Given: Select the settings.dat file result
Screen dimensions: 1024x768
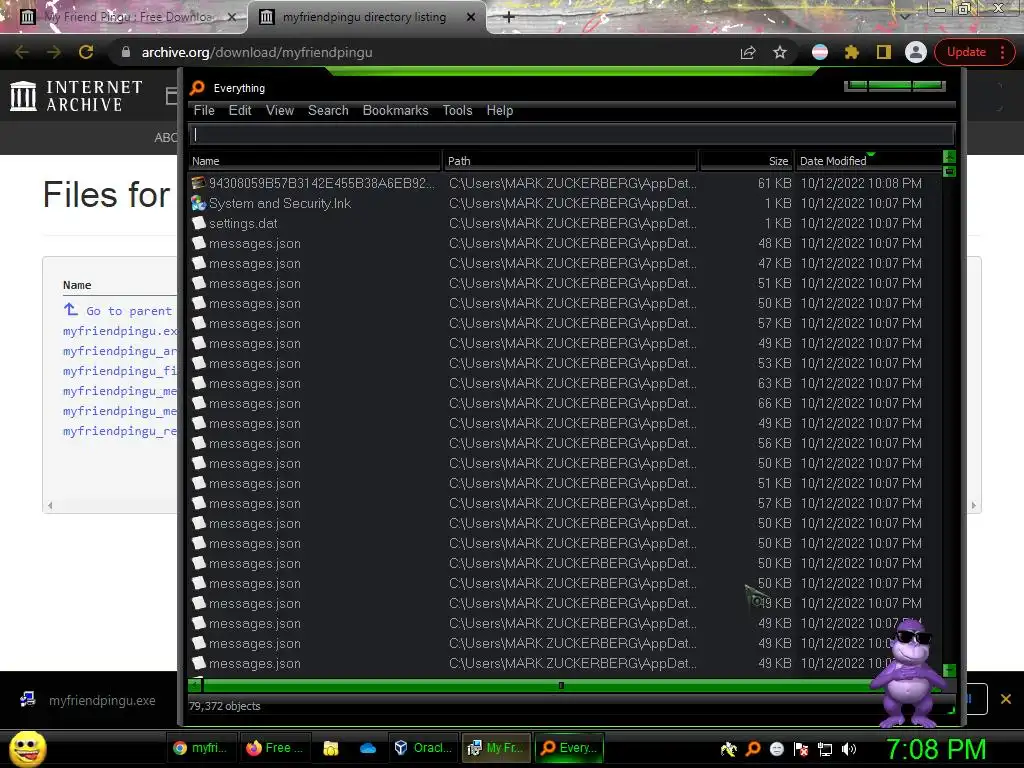Looking at the screenshot, I should coord(565,223).
